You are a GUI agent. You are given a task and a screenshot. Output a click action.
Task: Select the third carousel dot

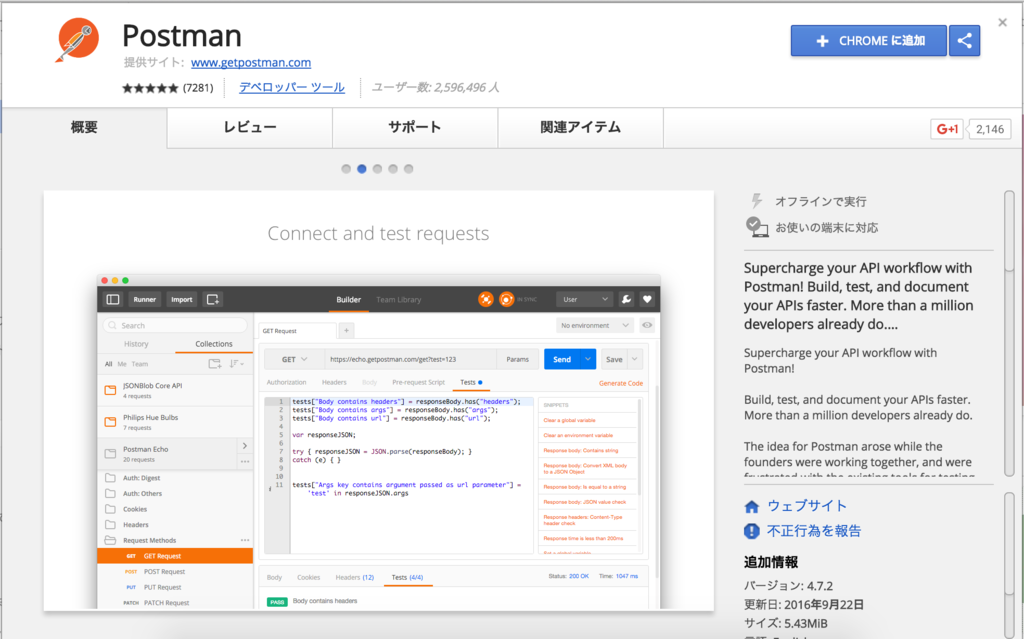(377, 169)
